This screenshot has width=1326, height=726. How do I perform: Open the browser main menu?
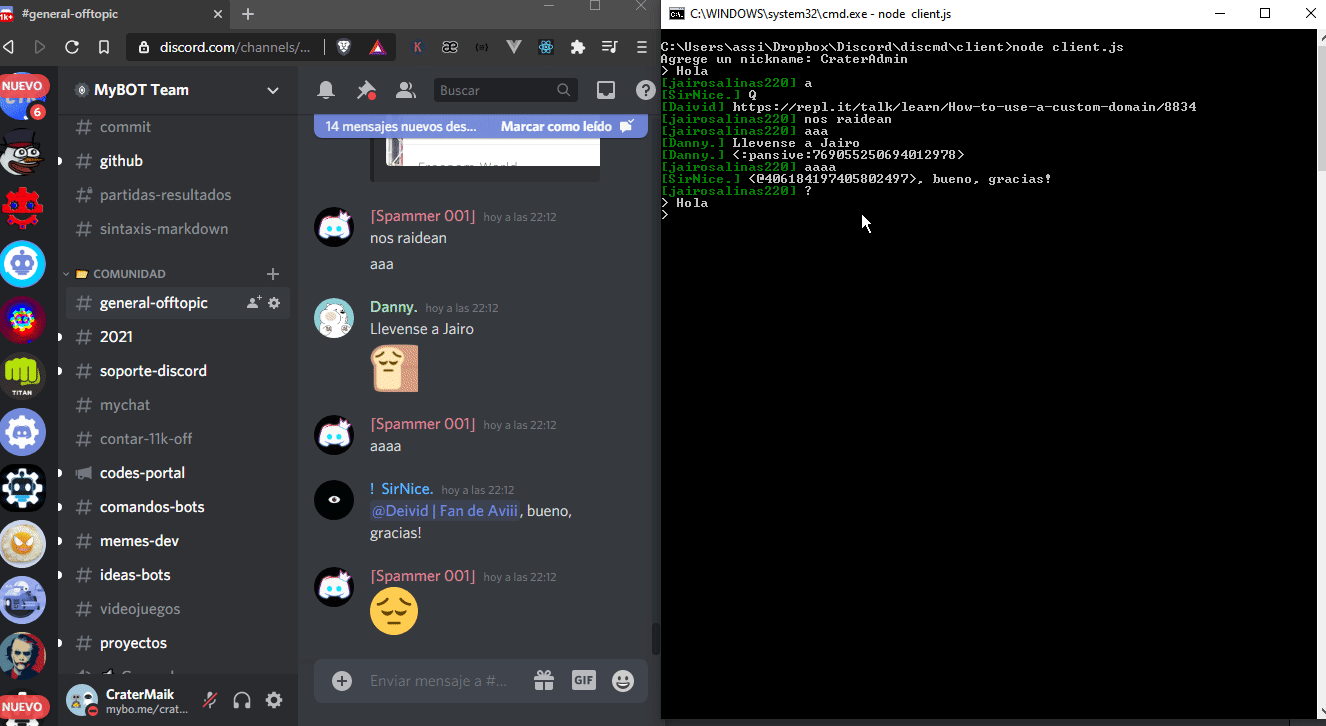(642, 47)
